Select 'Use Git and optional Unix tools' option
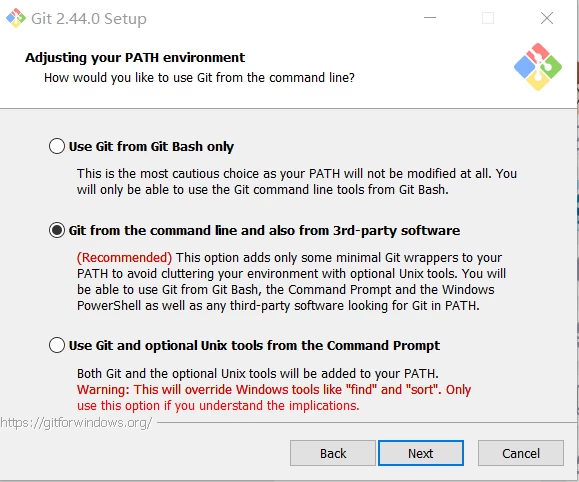The height and width of the screenshot is (482, 579). 57,345
